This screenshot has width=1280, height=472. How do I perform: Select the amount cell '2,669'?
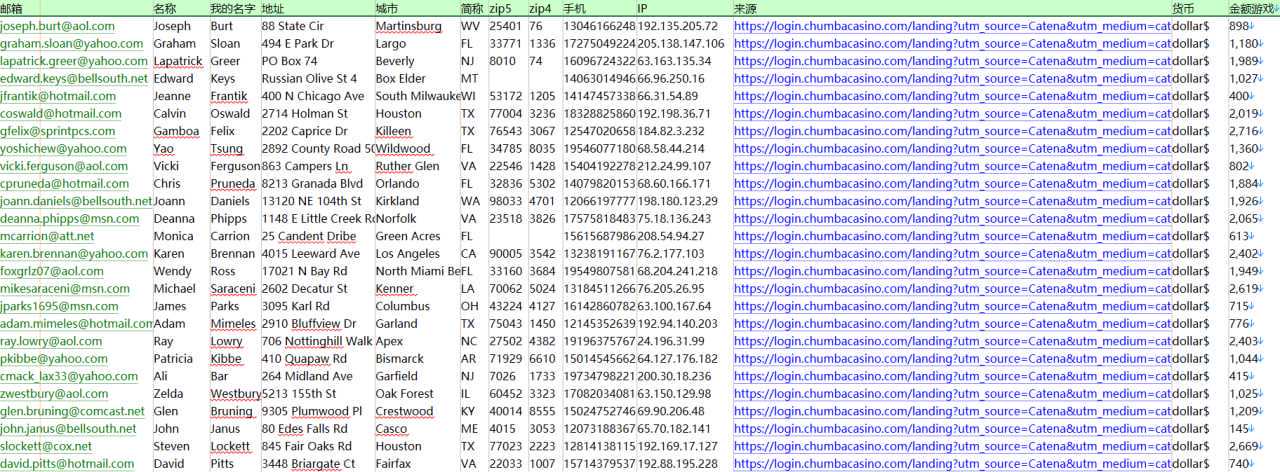(x=1243, y=446)
